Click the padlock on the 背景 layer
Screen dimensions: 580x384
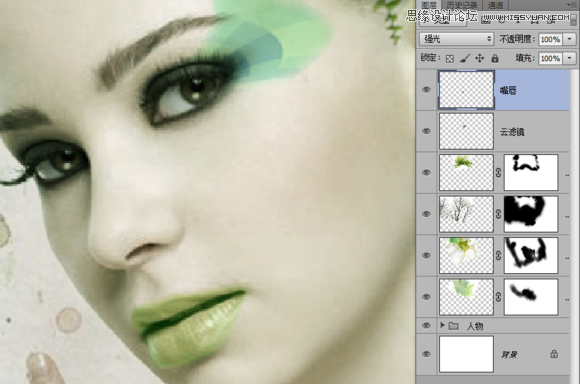pos(554,354)
